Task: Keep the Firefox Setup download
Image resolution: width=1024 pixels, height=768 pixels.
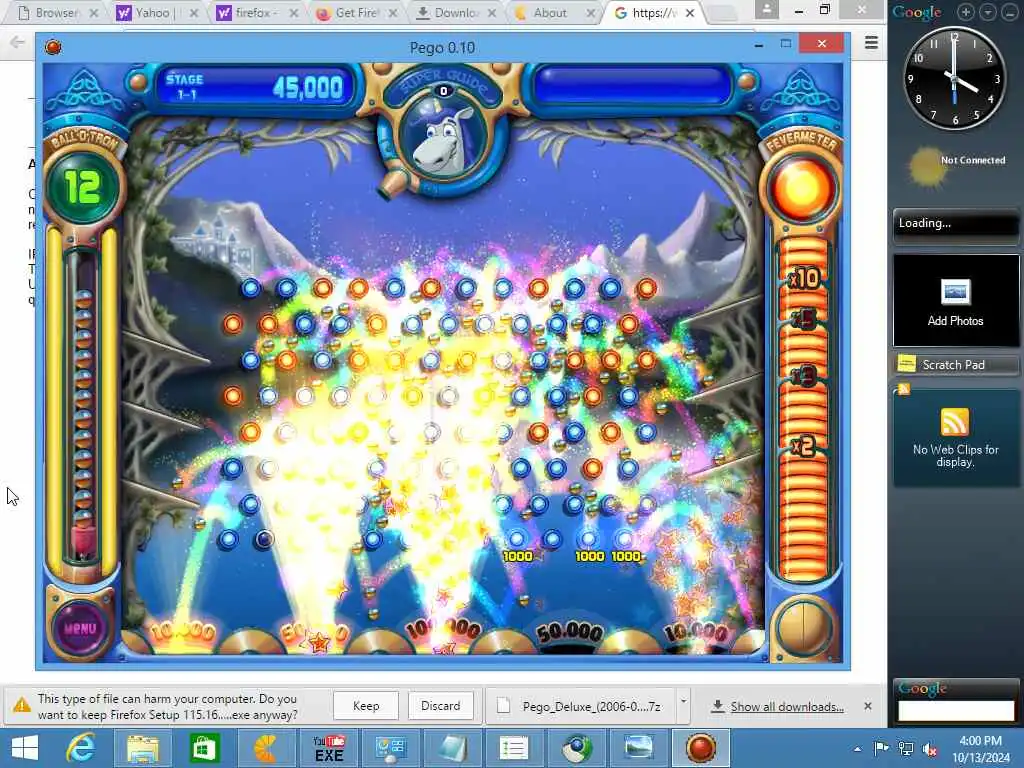Action: point(366,706)
